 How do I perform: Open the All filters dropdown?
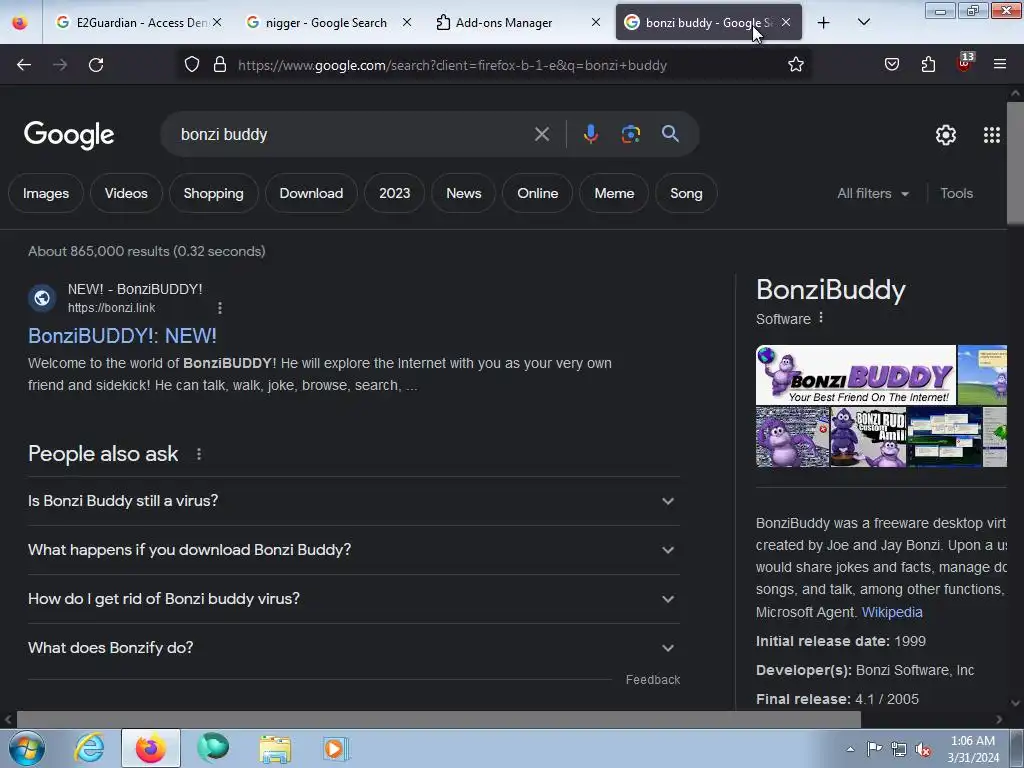[872, 193]
